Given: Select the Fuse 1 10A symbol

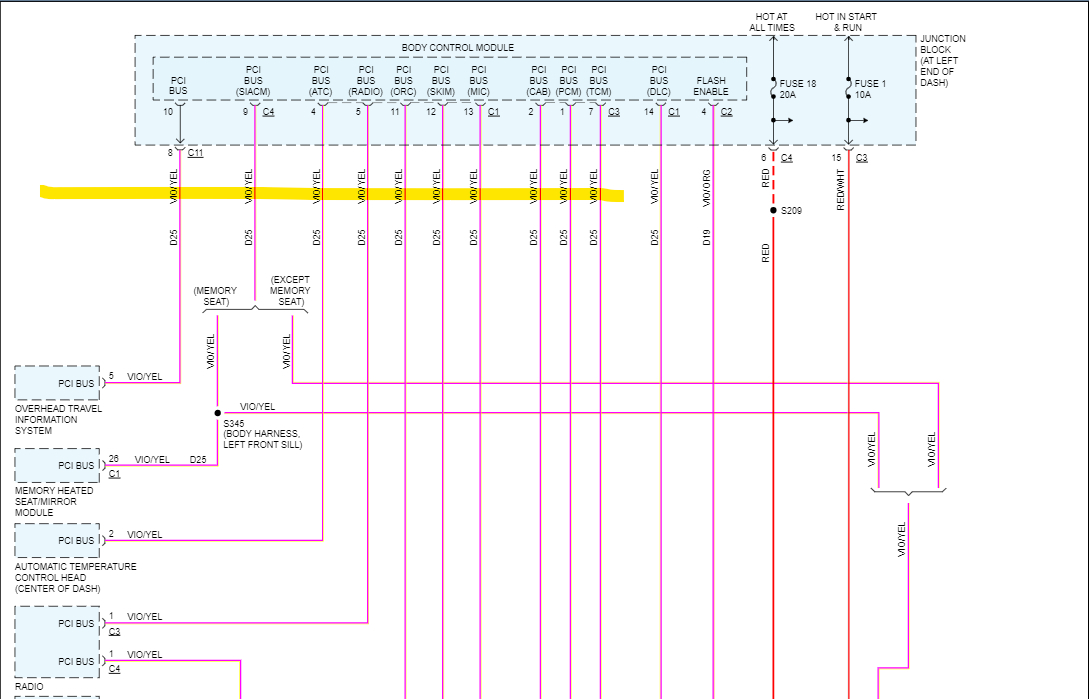Looking at the screenshot, I should tap(848, 89).
